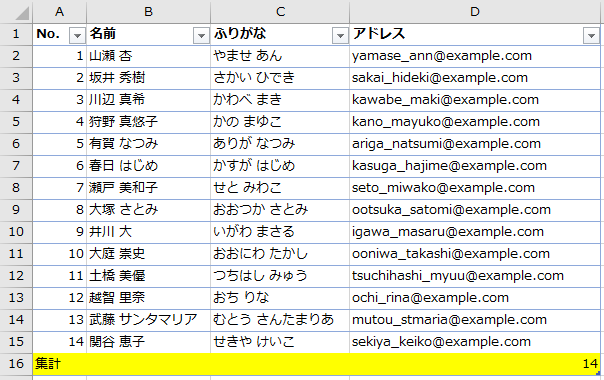Click the 集計 total row label
Screen dimensions: 604x380
click(48, 364)
